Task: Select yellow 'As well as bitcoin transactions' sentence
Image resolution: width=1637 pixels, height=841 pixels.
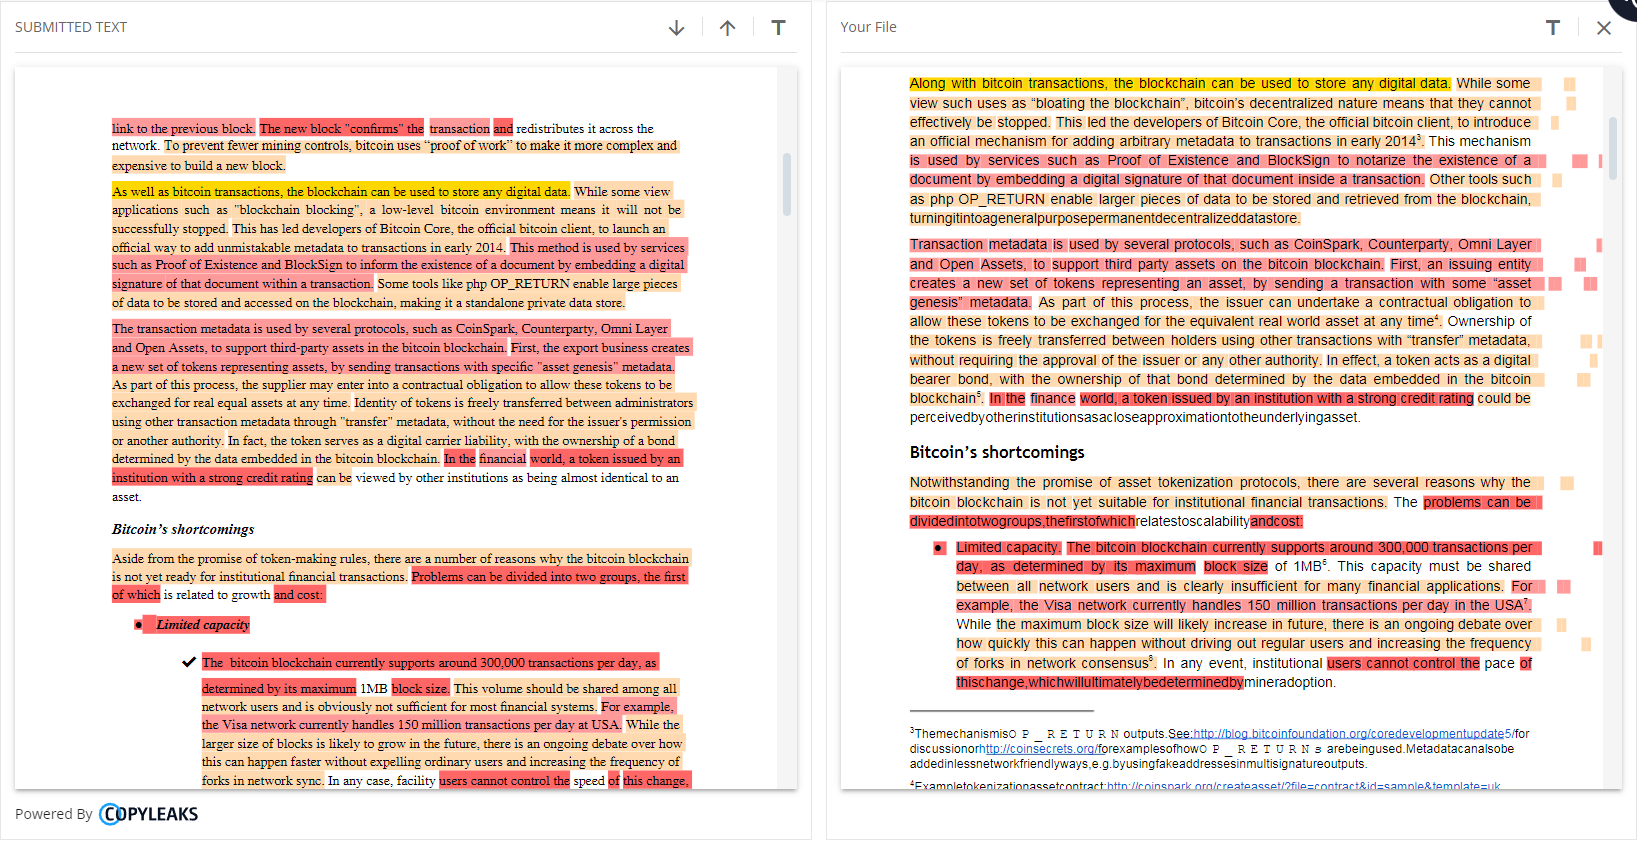Action: [x=340, y=192]
